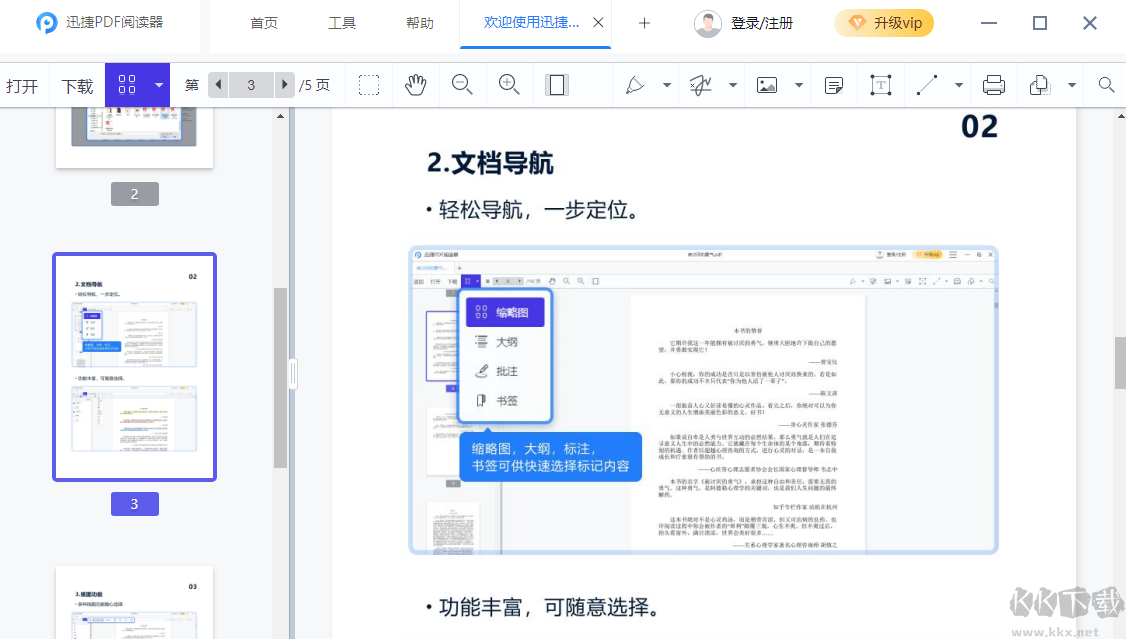Start a document search with magnifier icon
This screenshot has height=639, width=1126.
[1105, 85]
